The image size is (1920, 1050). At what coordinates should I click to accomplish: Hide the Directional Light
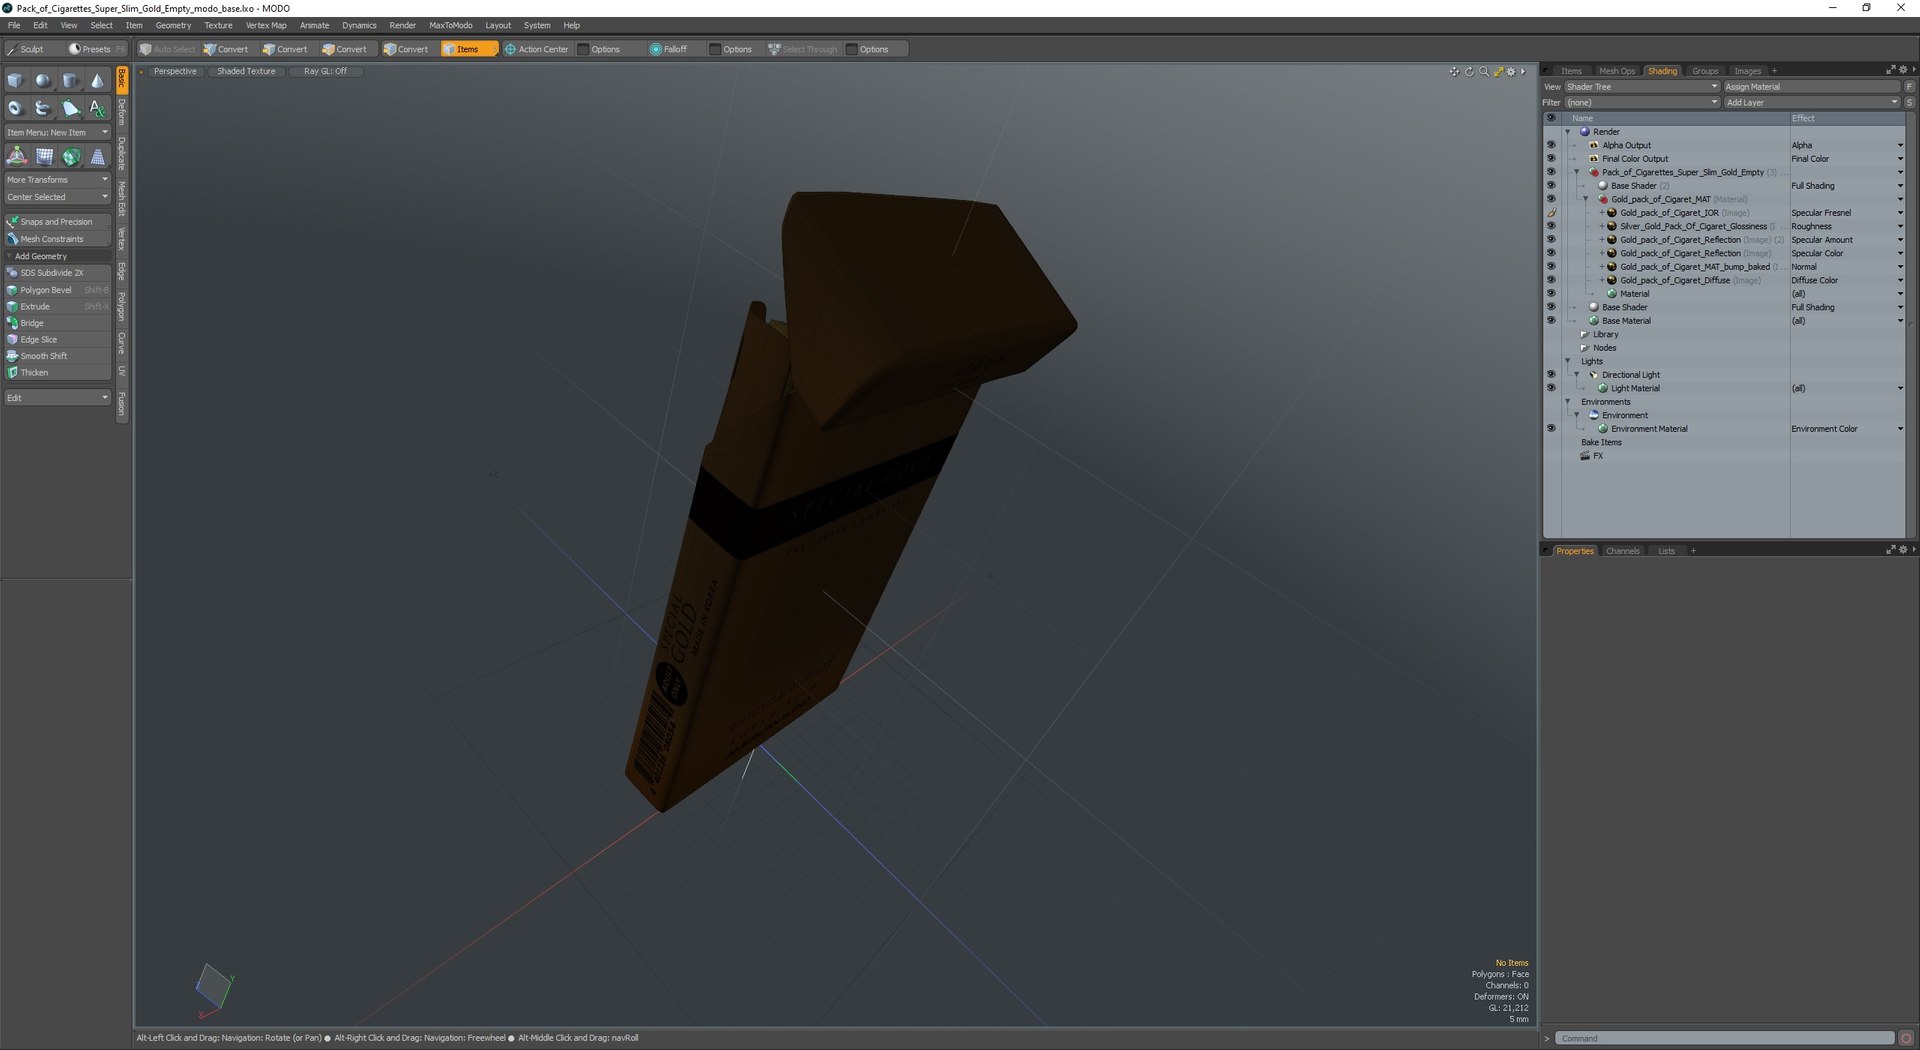tap(1551, 375)
